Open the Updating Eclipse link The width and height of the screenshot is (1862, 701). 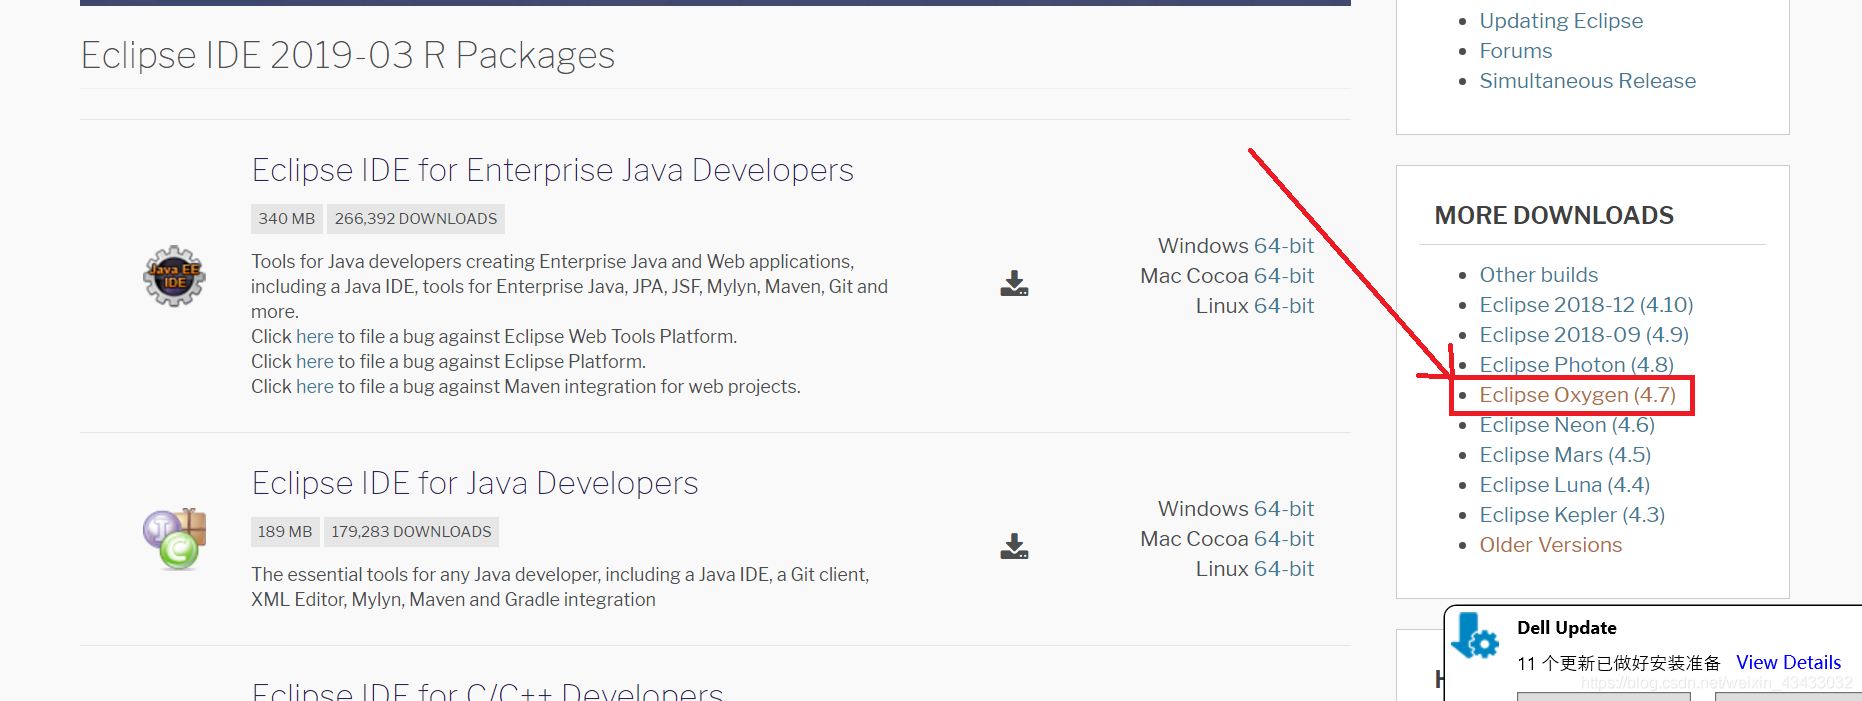tap(1561, 21)
